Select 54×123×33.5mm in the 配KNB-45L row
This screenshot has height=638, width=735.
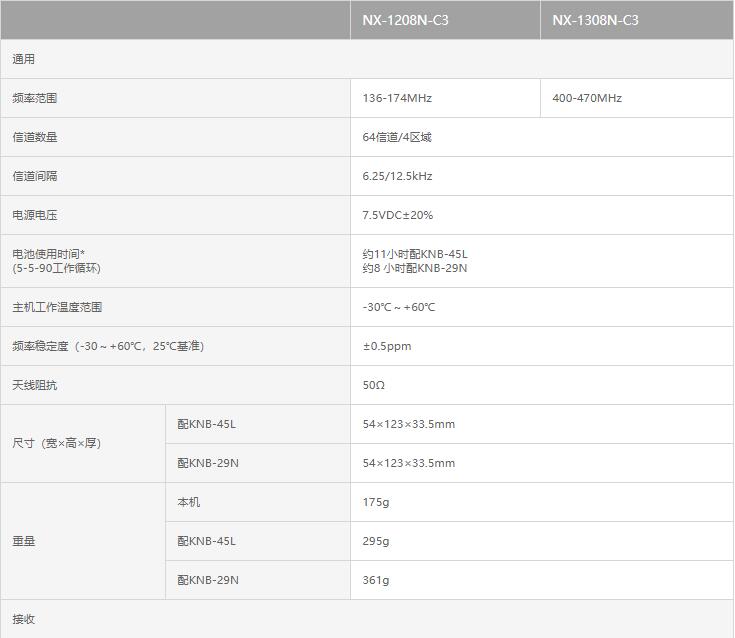point(408,424)
